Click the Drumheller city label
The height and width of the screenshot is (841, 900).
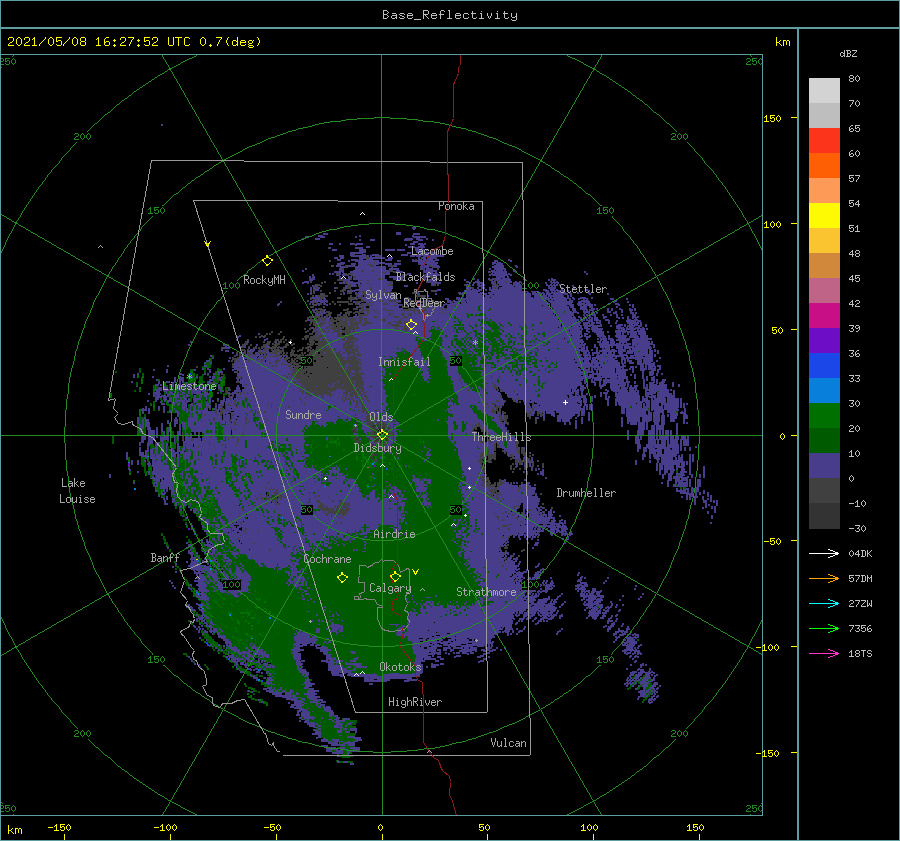(x=586, y=493)
